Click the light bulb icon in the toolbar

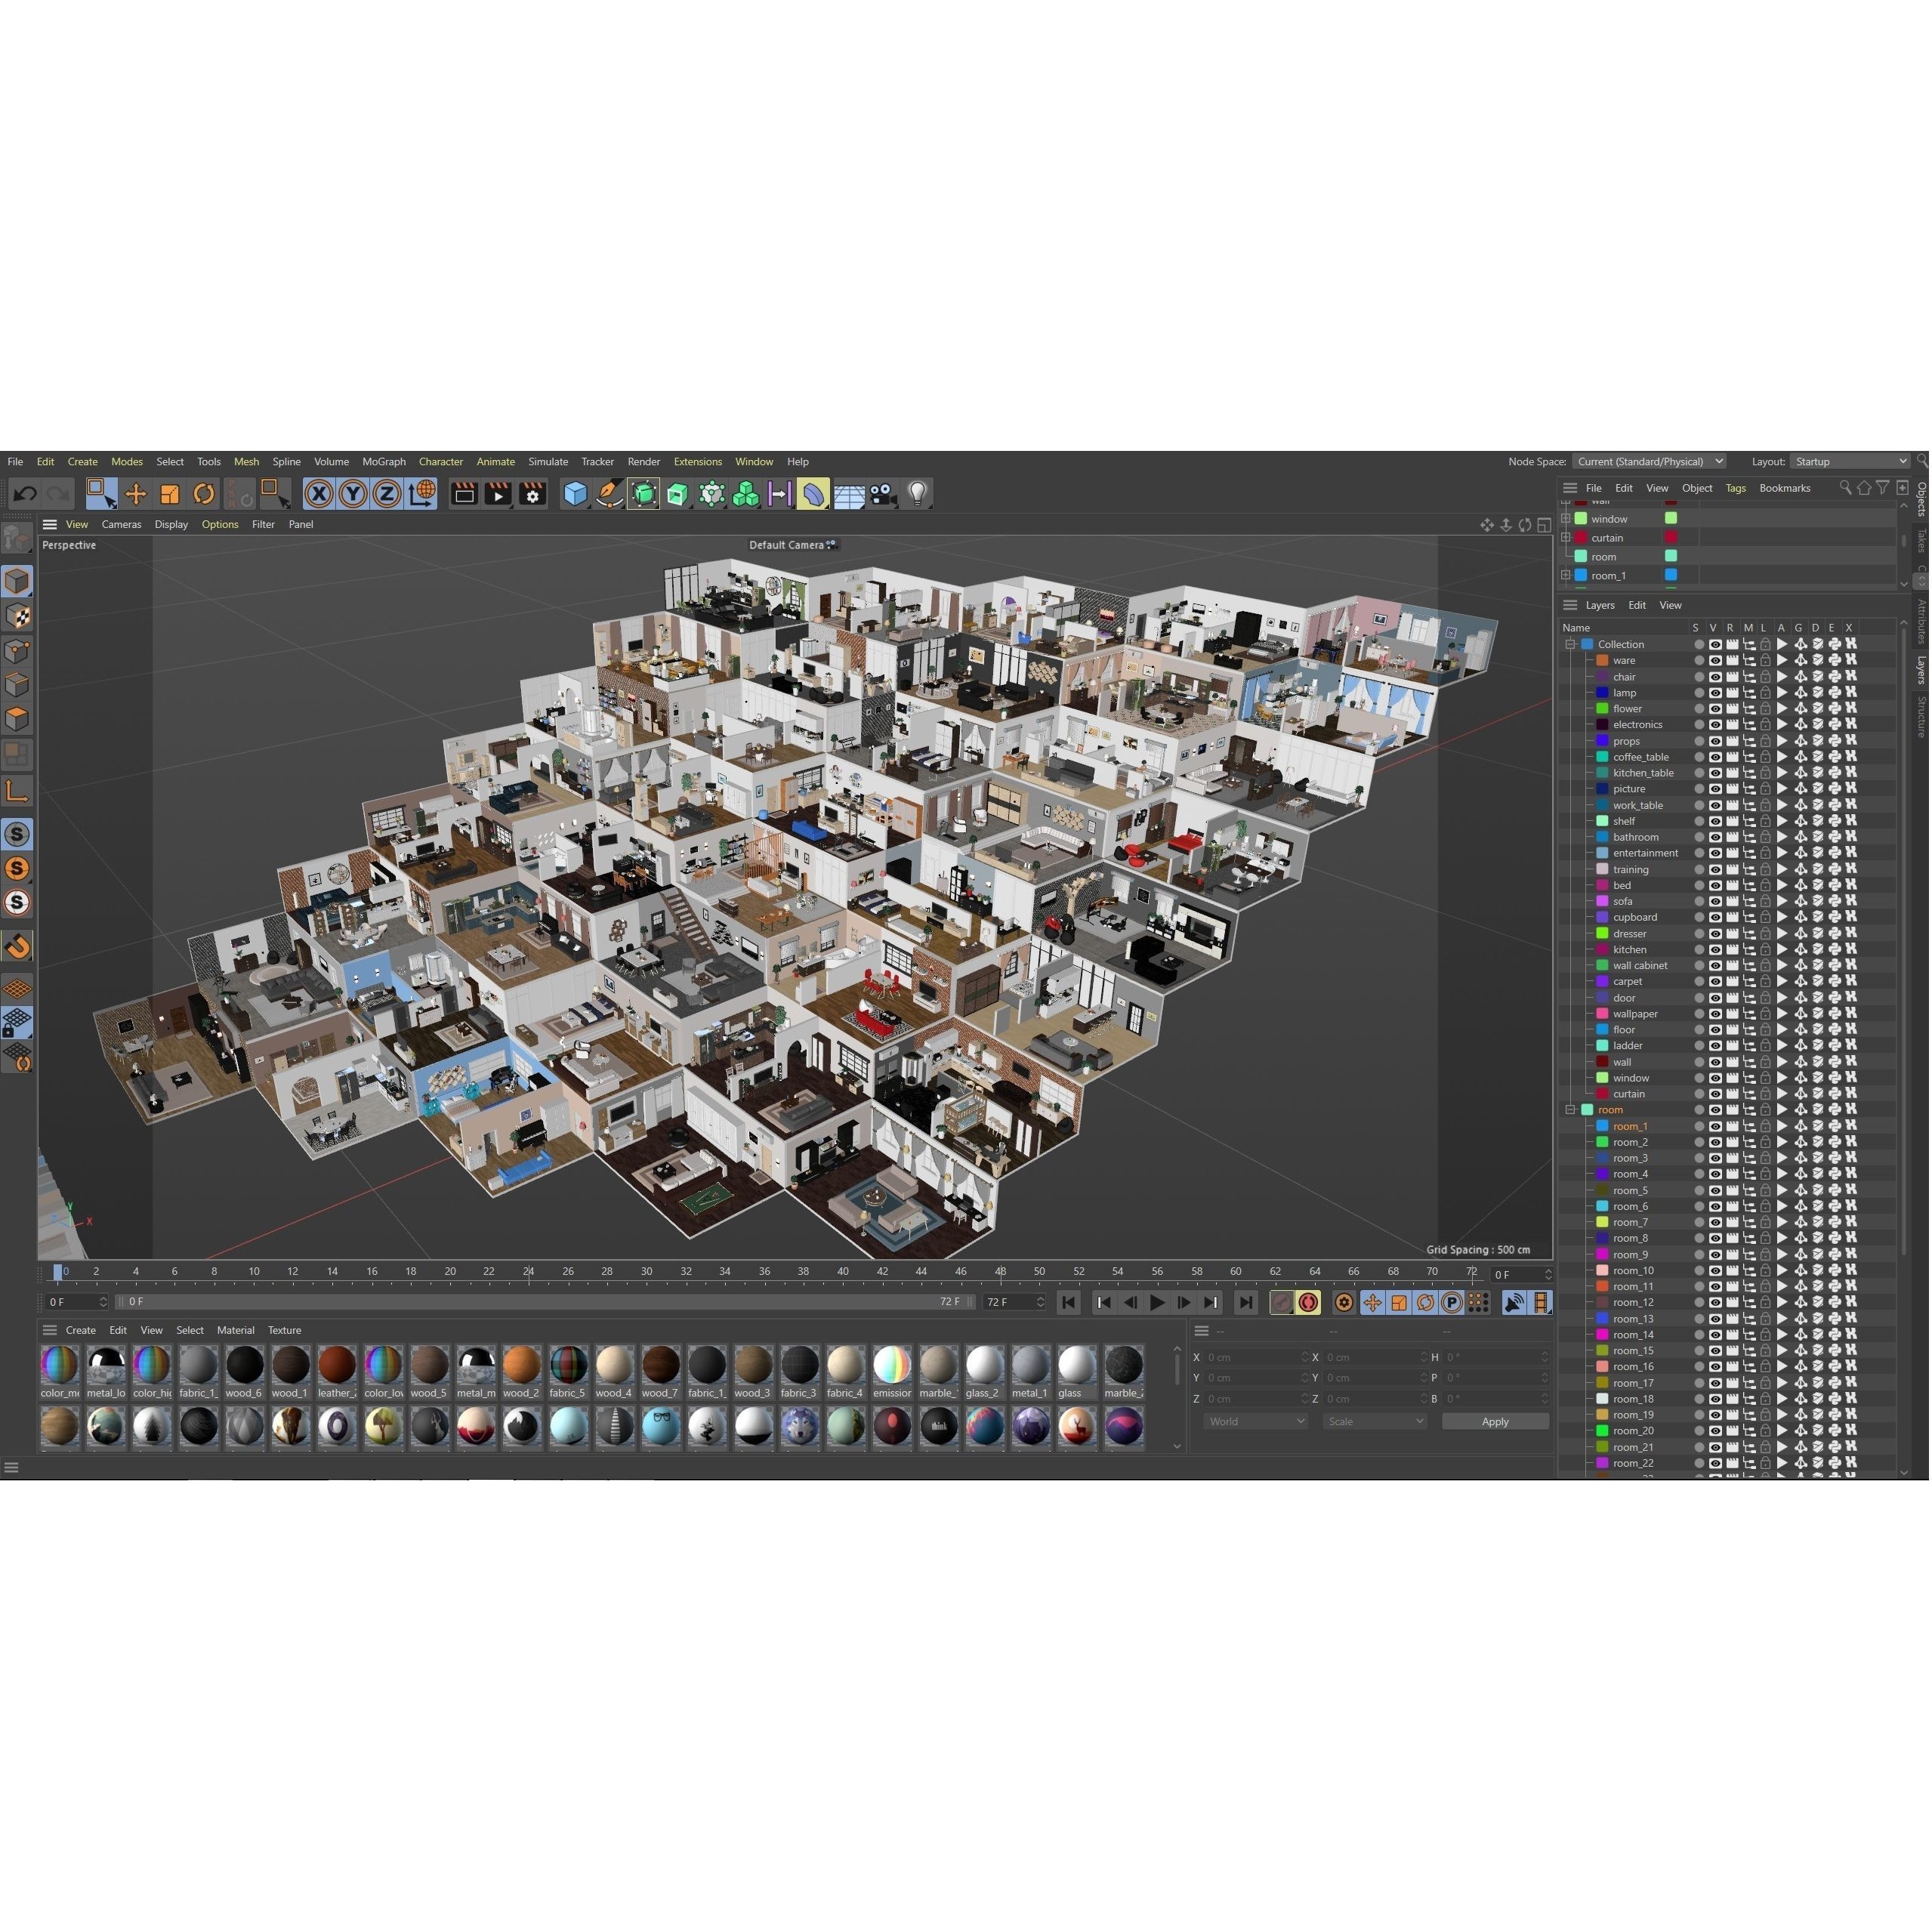point(916,493)
